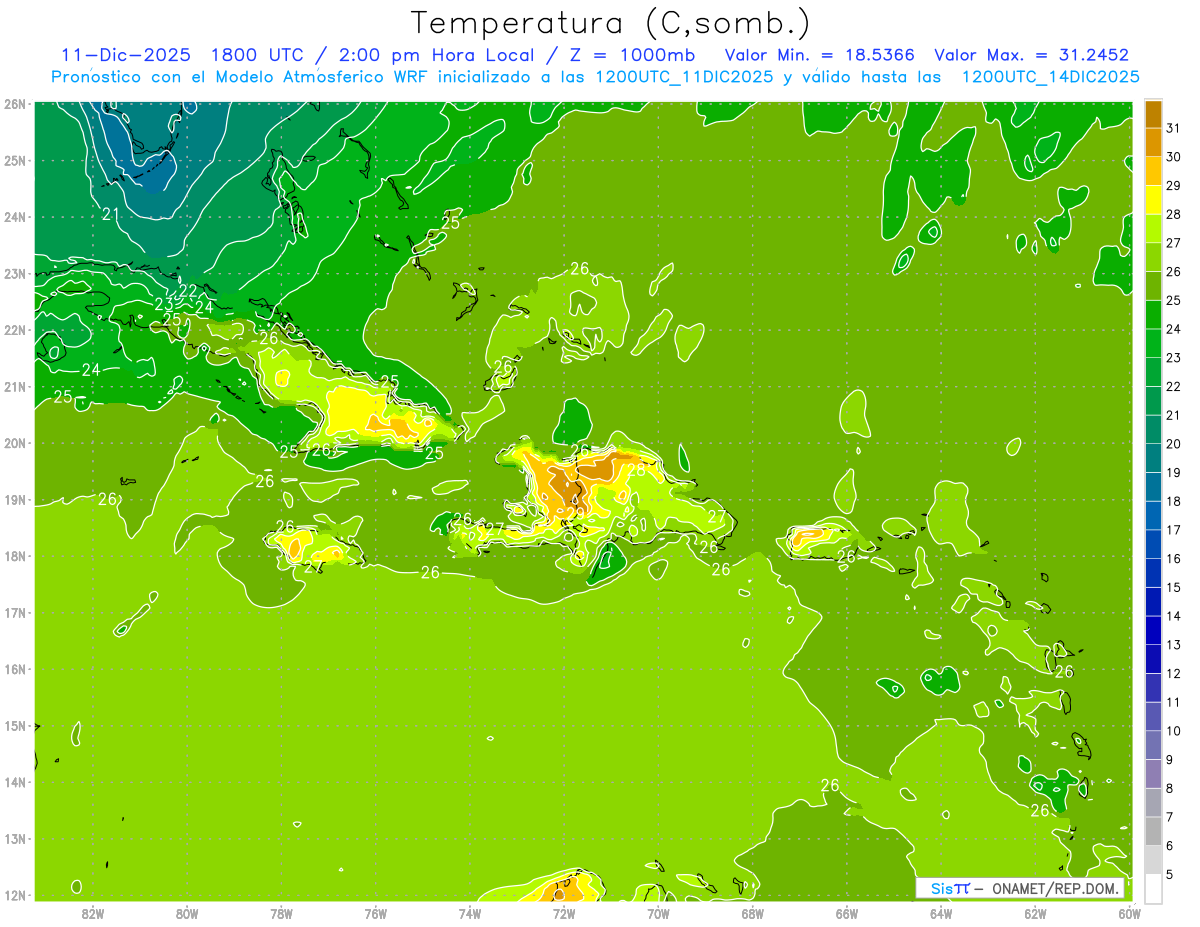
Task: Click the 60W longitude axis label
Action: (1129, 913)
